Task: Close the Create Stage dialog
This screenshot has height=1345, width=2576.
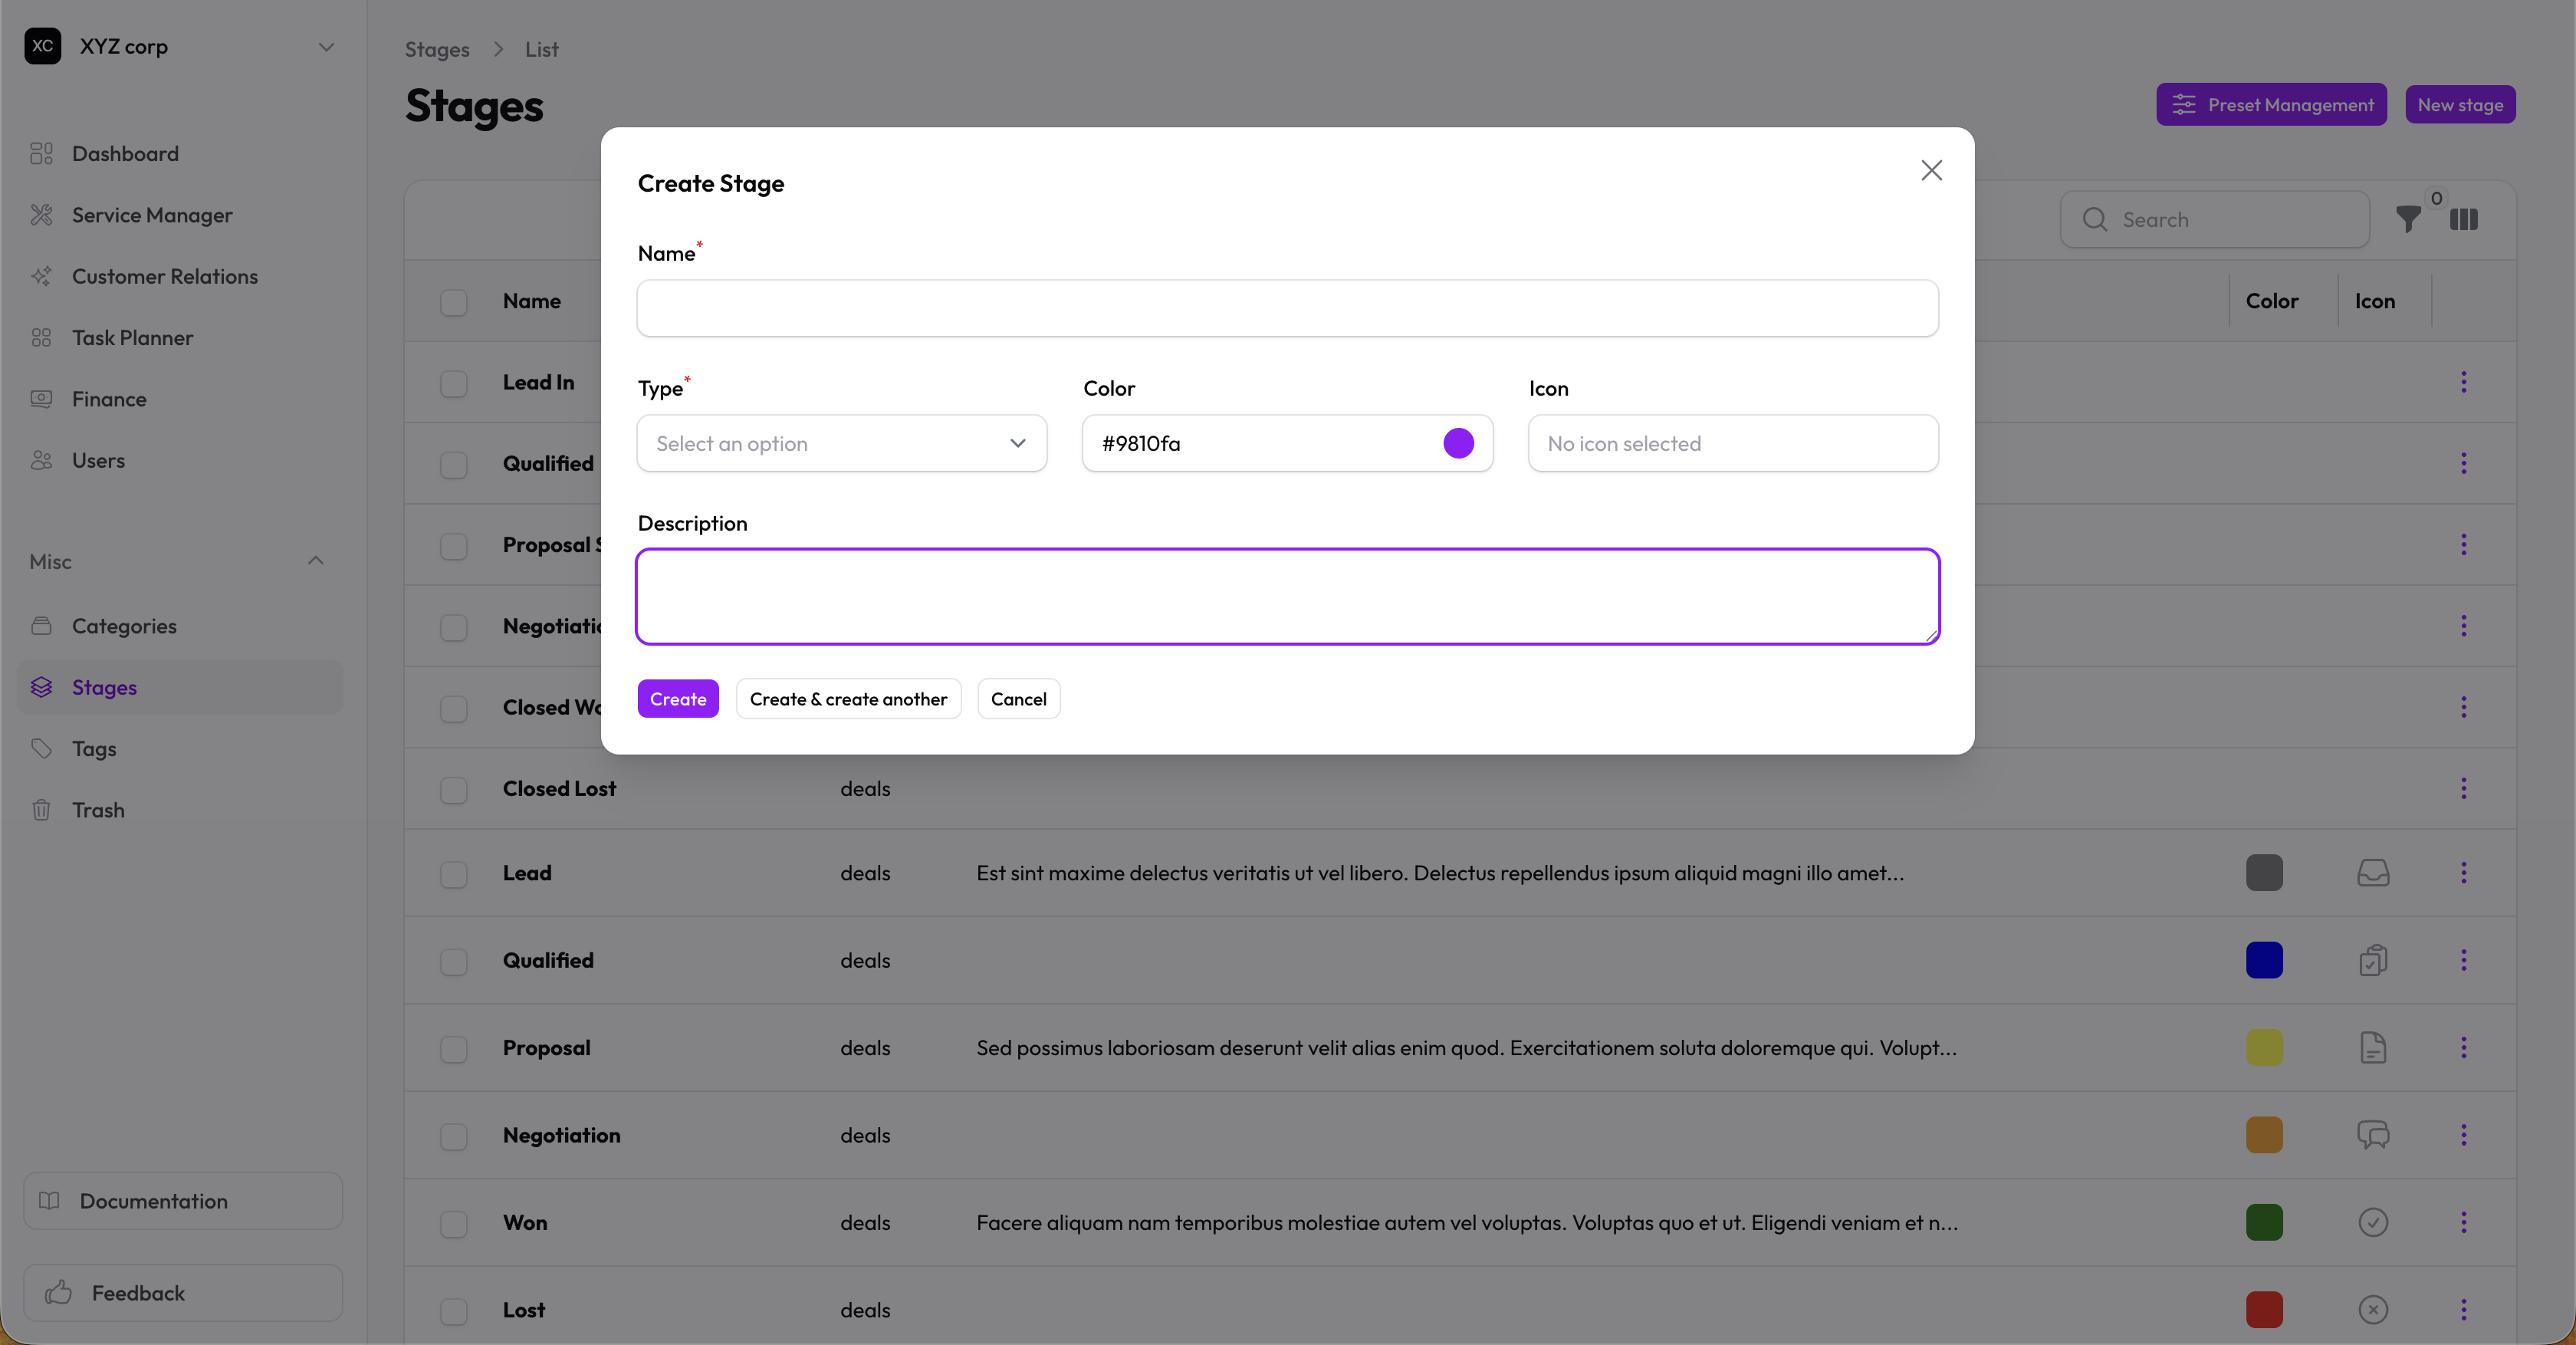Action: click(1931, 170)
